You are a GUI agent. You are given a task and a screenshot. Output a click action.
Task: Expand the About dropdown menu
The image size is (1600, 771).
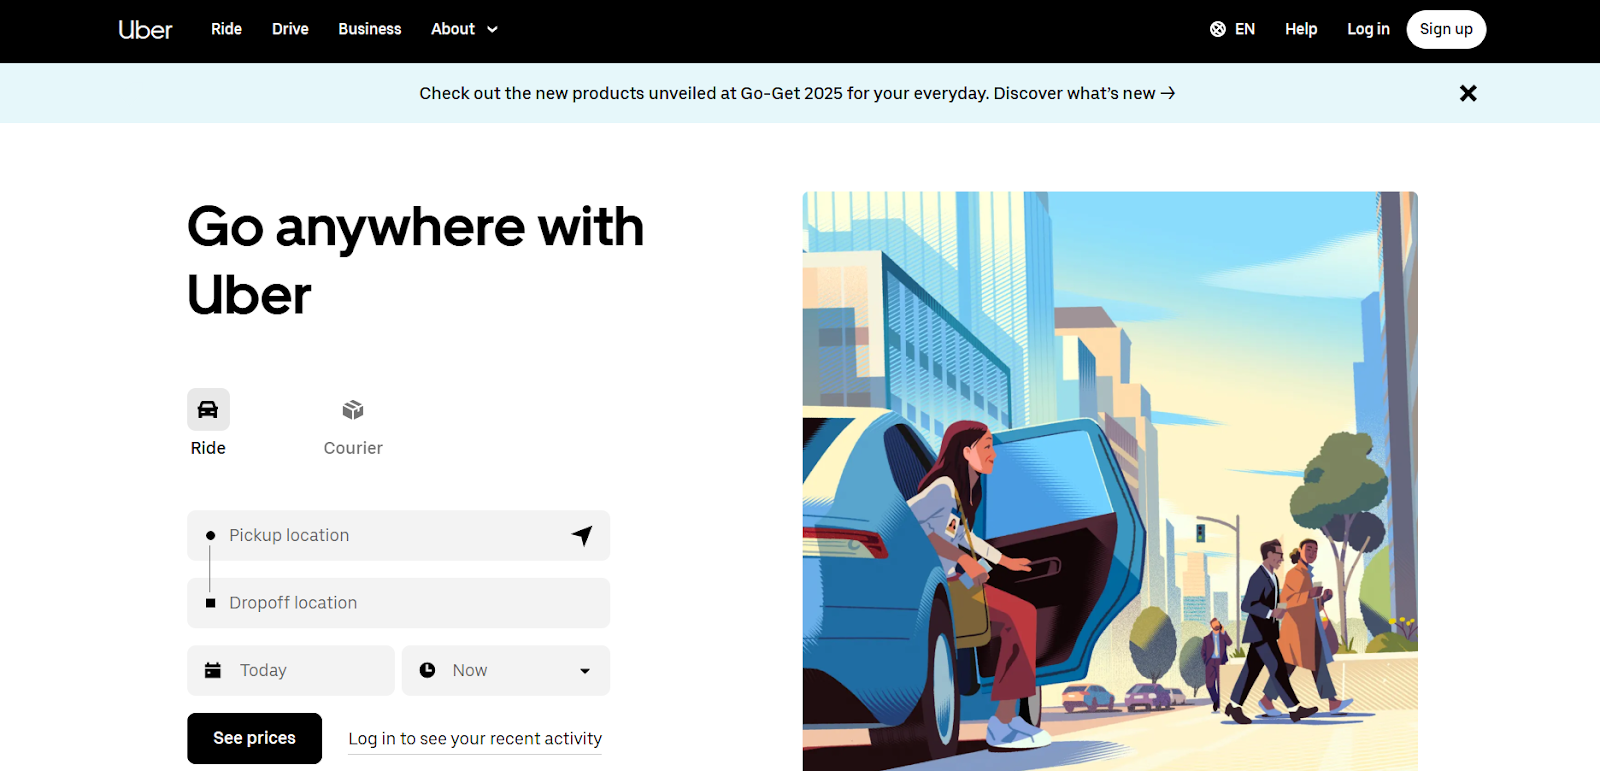click(x=464, y=29)
